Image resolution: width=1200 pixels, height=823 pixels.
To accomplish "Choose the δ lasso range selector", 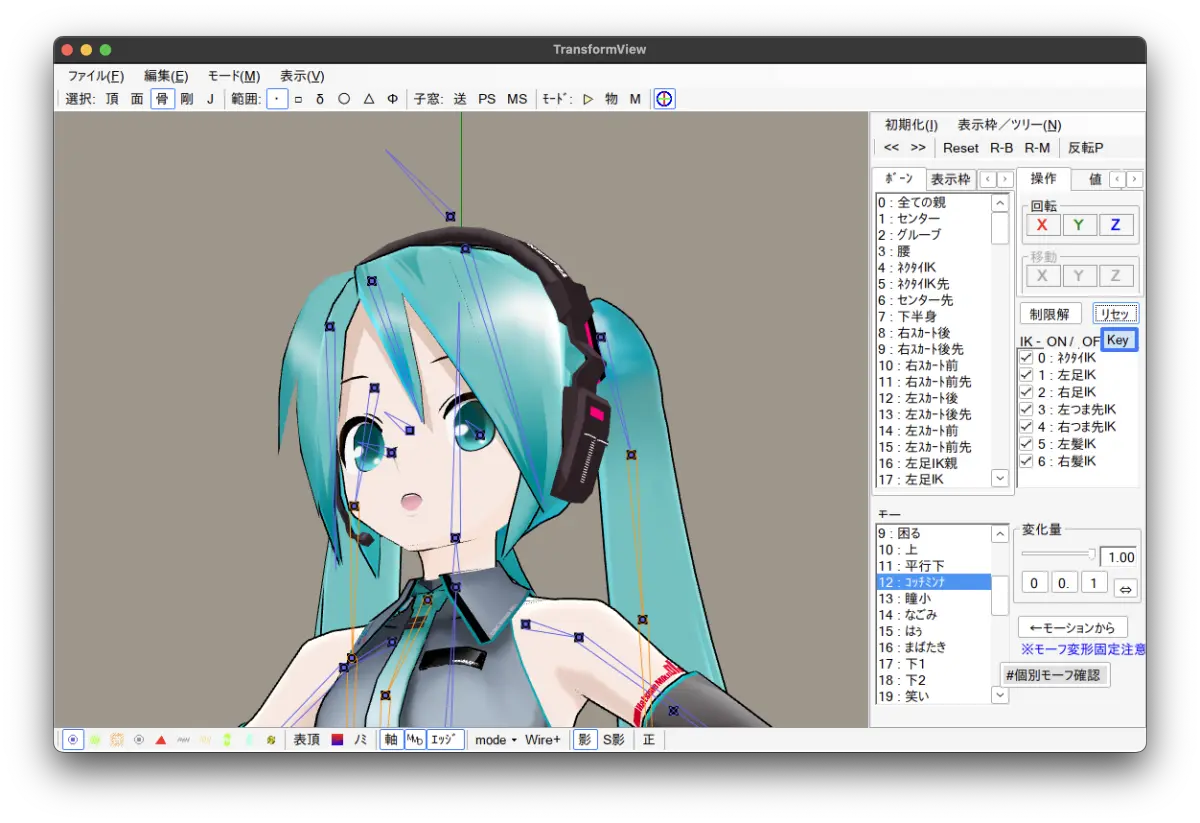I will 320,99.
